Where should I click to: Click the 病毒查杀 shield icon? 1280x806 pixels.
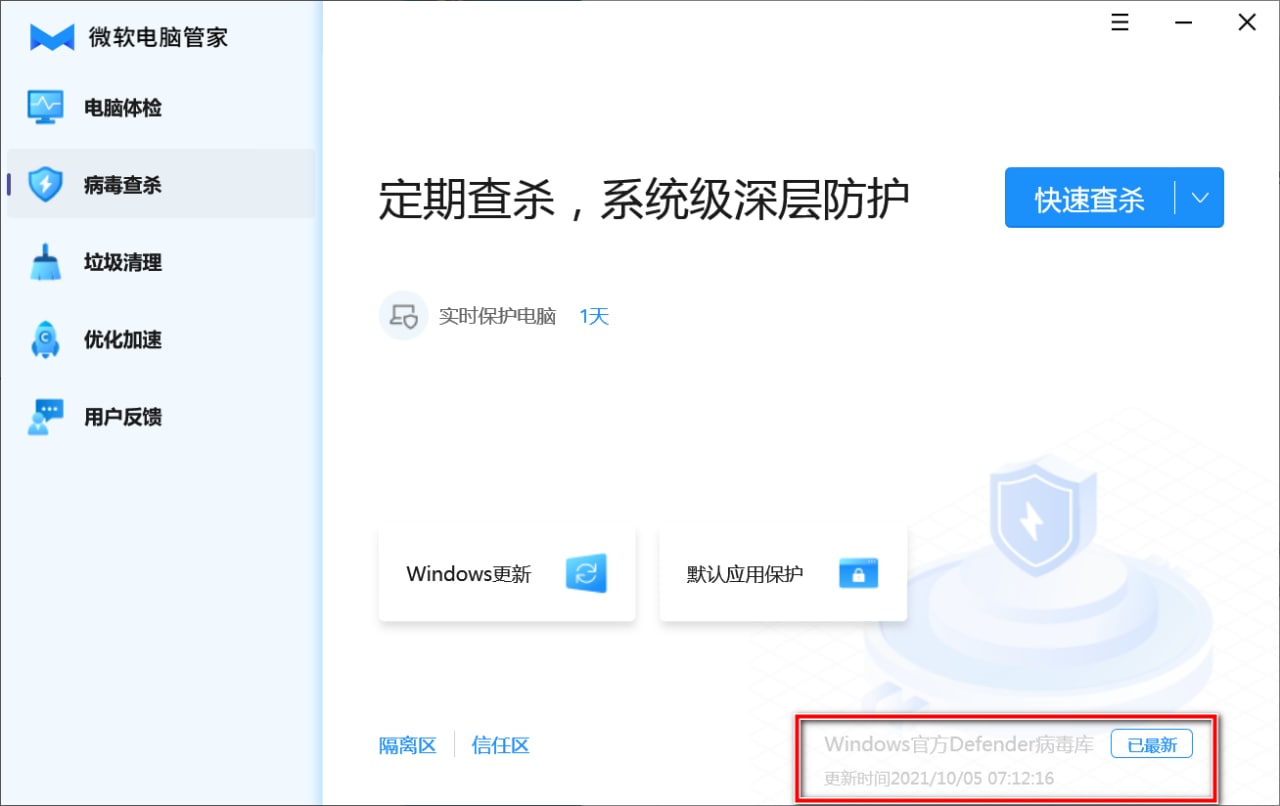(45, 185)
